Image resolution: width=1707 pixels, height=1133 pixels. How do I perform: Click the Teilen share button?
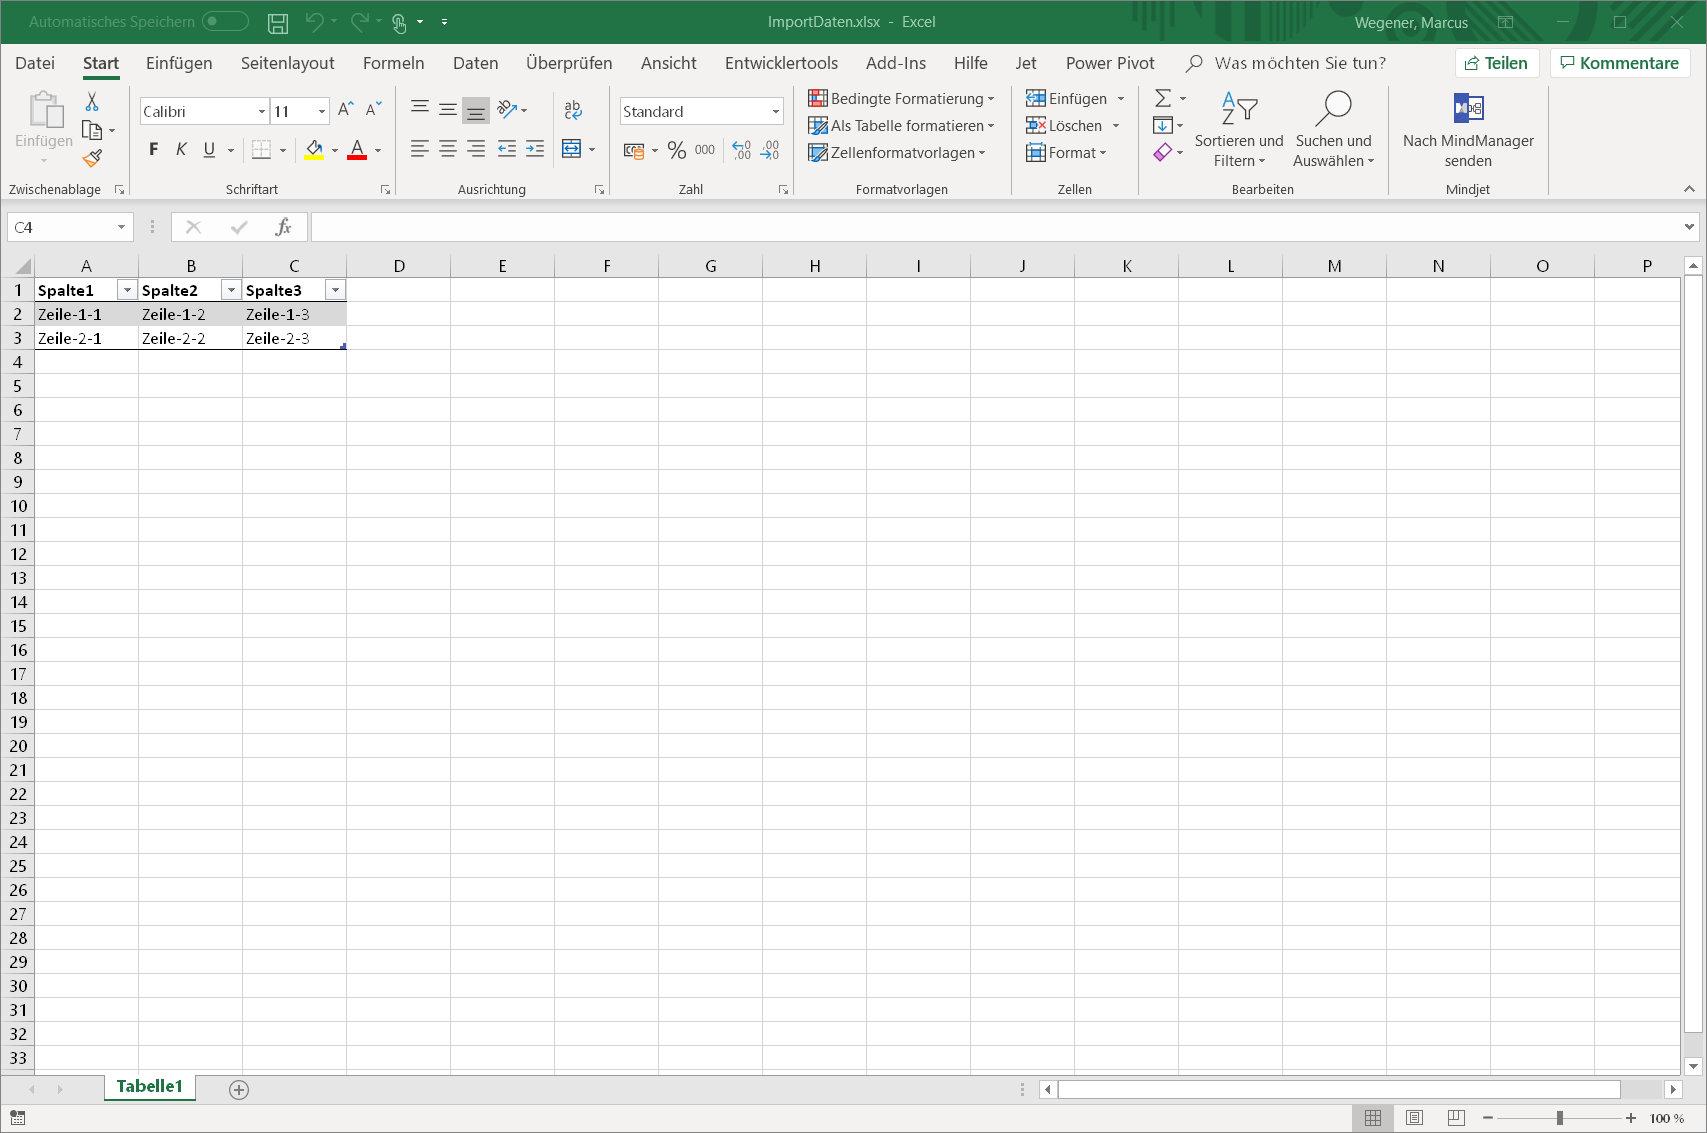point(1497,63)
